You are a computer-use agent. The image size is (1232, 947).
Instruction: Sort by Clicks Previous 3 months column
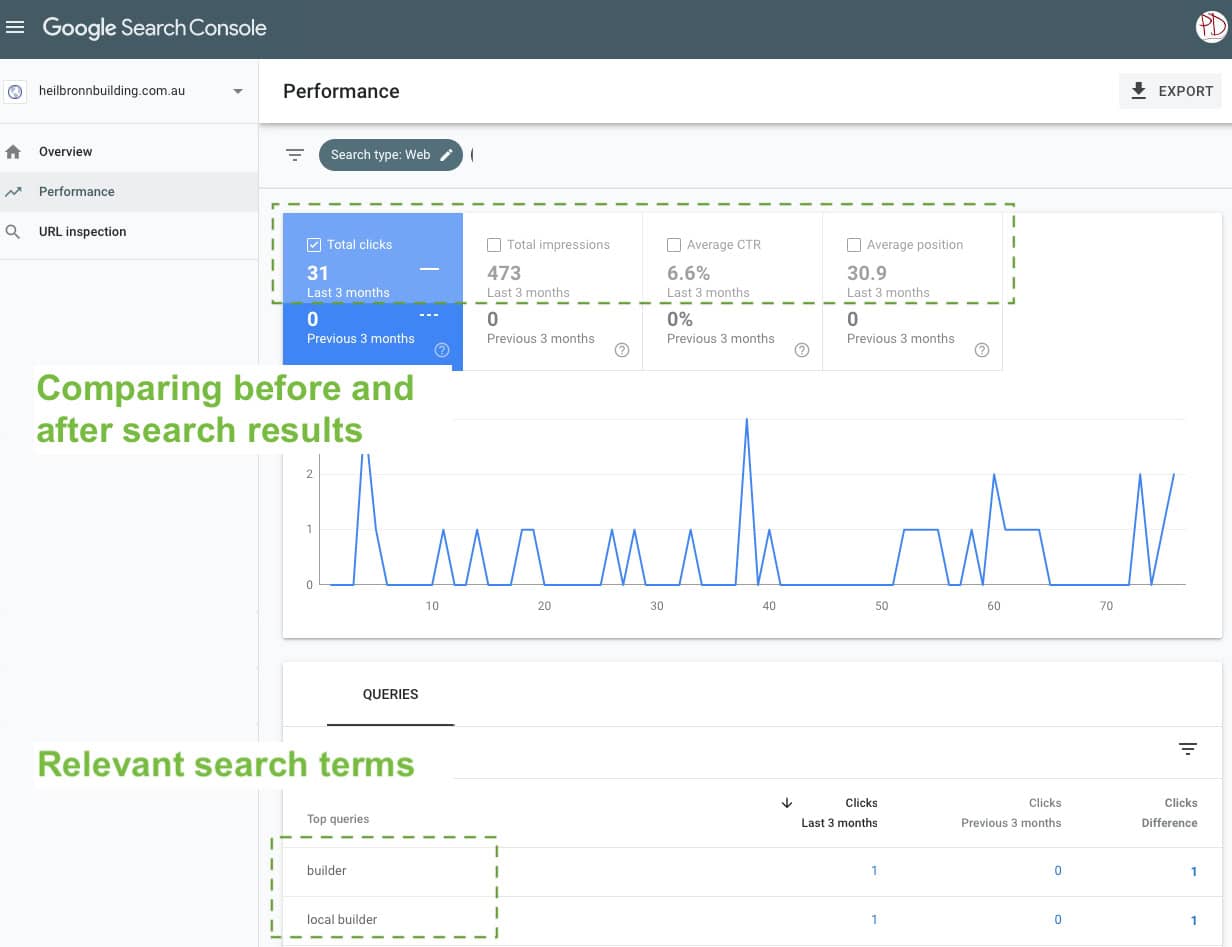pyautogui.click(x=1011, y=813)
